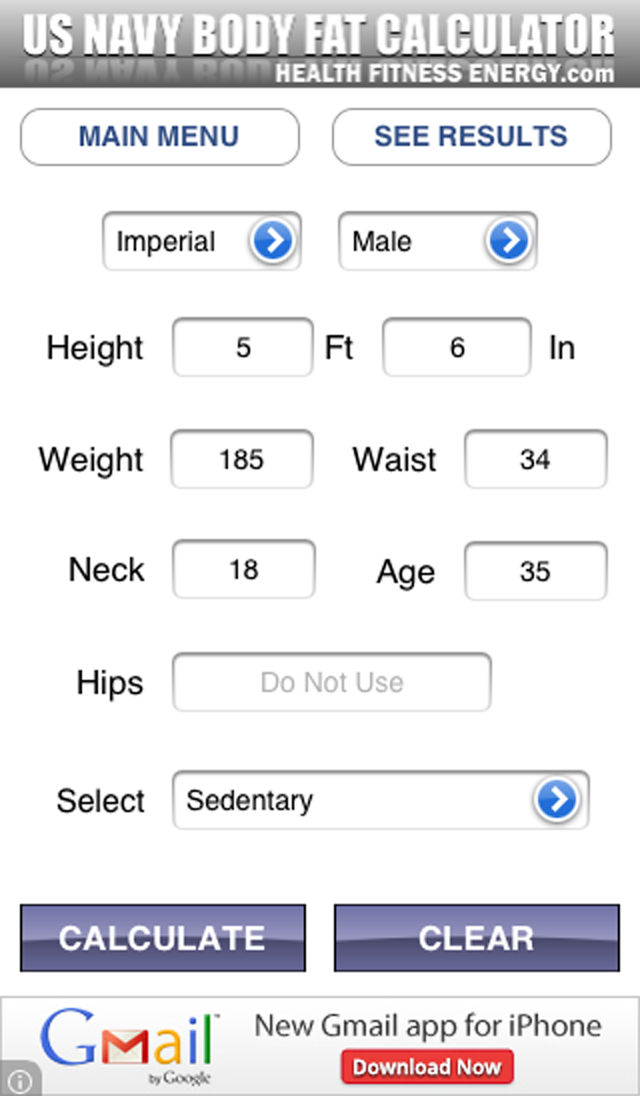Open the MAIN MENU
The width and height of the screenshot is (640, 1096).
[x=158, y=137]
